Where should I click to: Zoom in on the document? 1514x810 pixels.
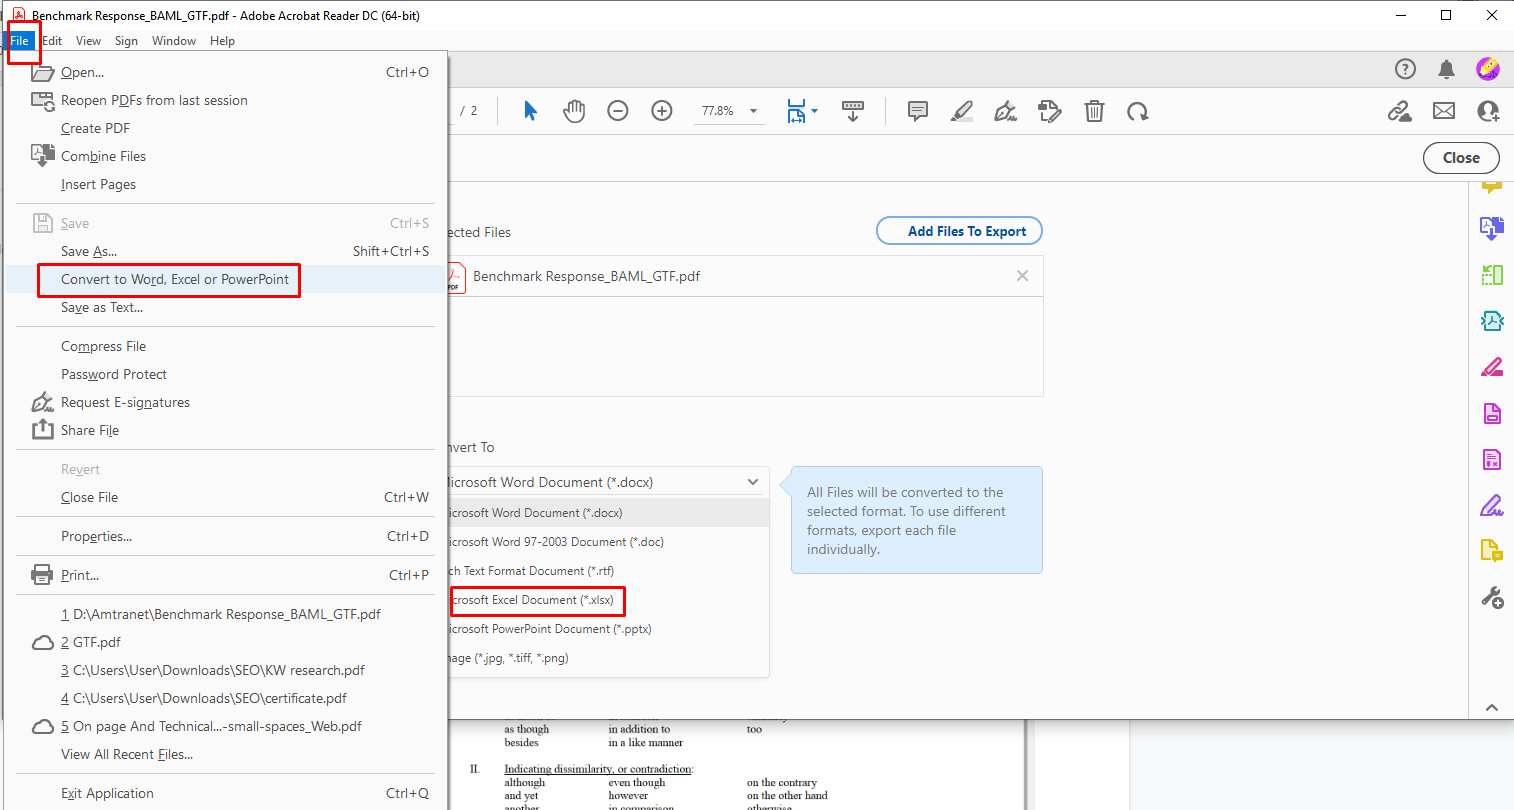[x=661, y=111]
